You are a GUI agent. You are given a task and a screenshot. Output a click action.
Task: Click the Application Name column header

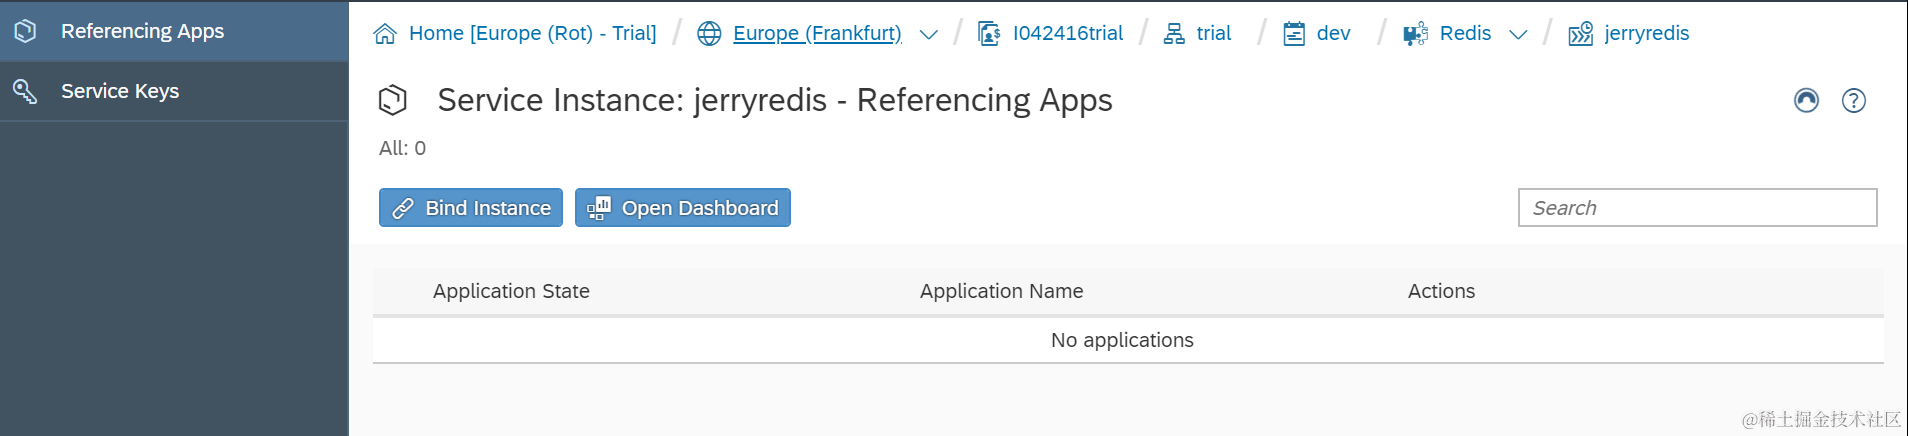click(1001, 291)
